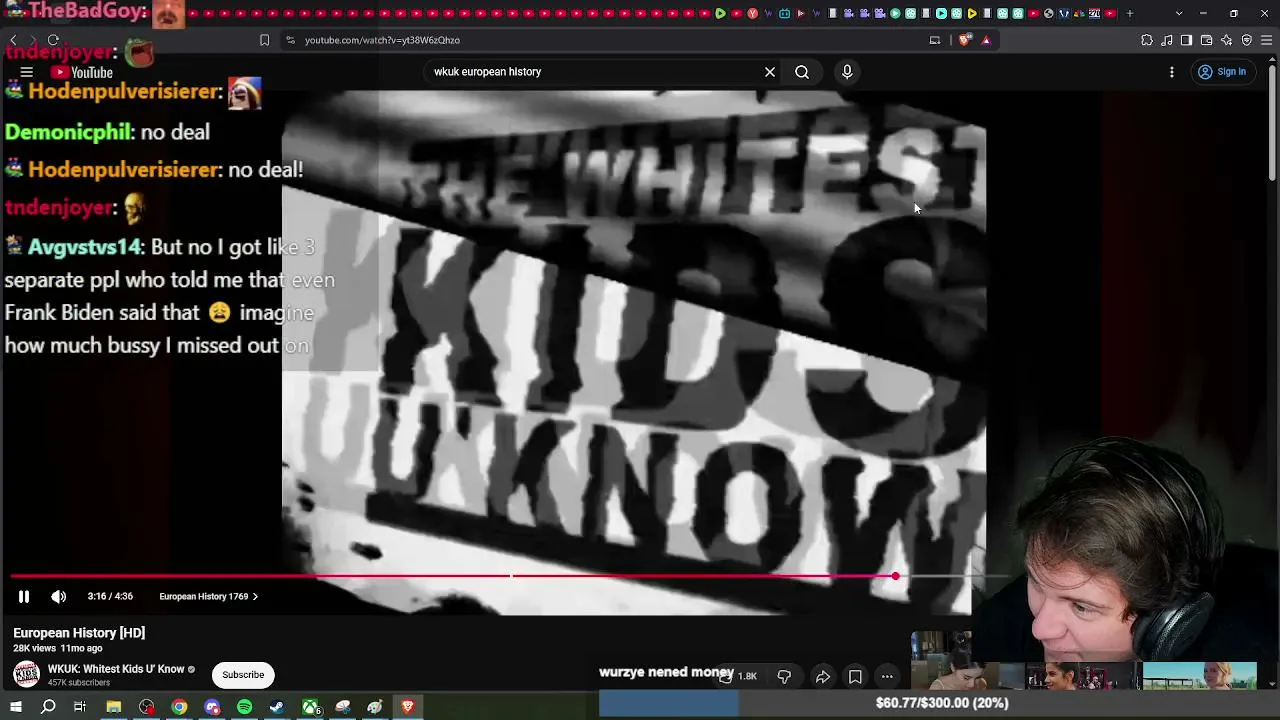Open the 'European History 1769' chapter list

(208, 597)
